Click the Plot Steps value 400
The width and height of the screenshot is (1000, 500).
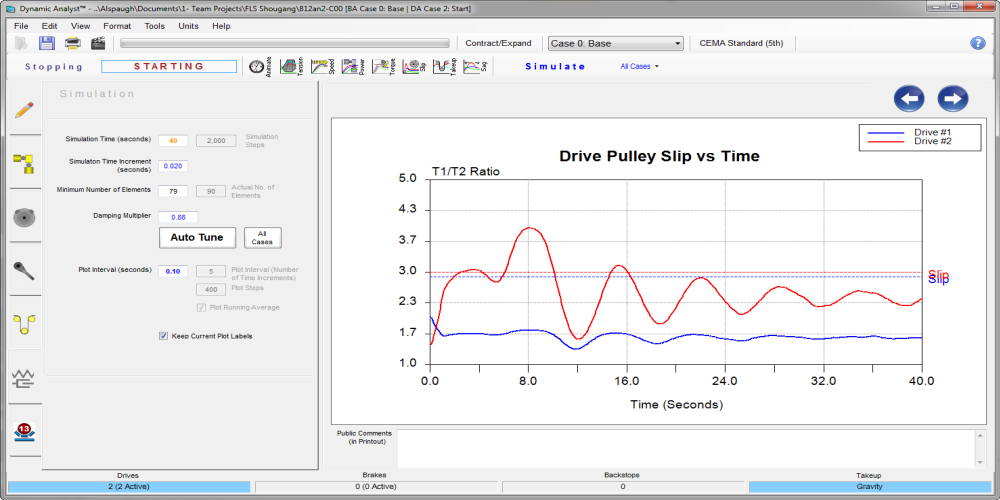point(210,290)
